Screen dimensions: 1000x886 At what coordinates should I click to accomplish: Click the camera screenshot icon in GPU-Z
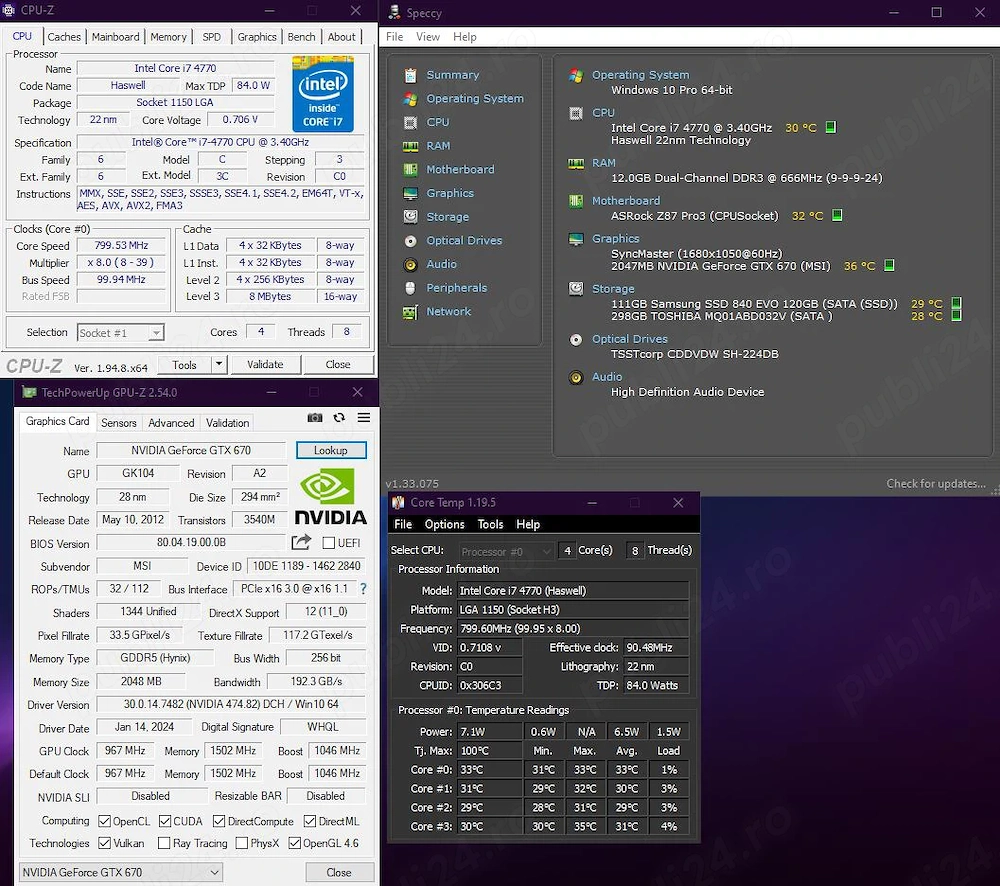(314, 418)
